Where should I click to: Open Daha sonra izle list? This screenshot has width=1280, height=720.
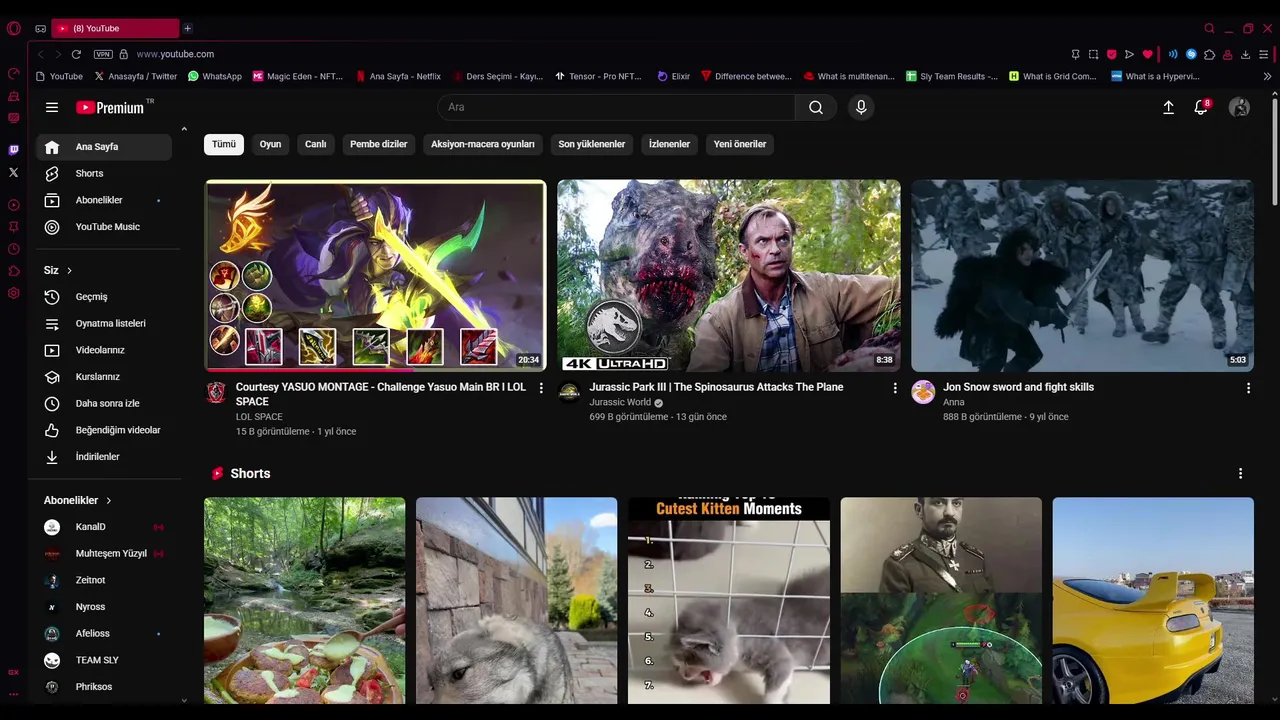coord(104,403)
